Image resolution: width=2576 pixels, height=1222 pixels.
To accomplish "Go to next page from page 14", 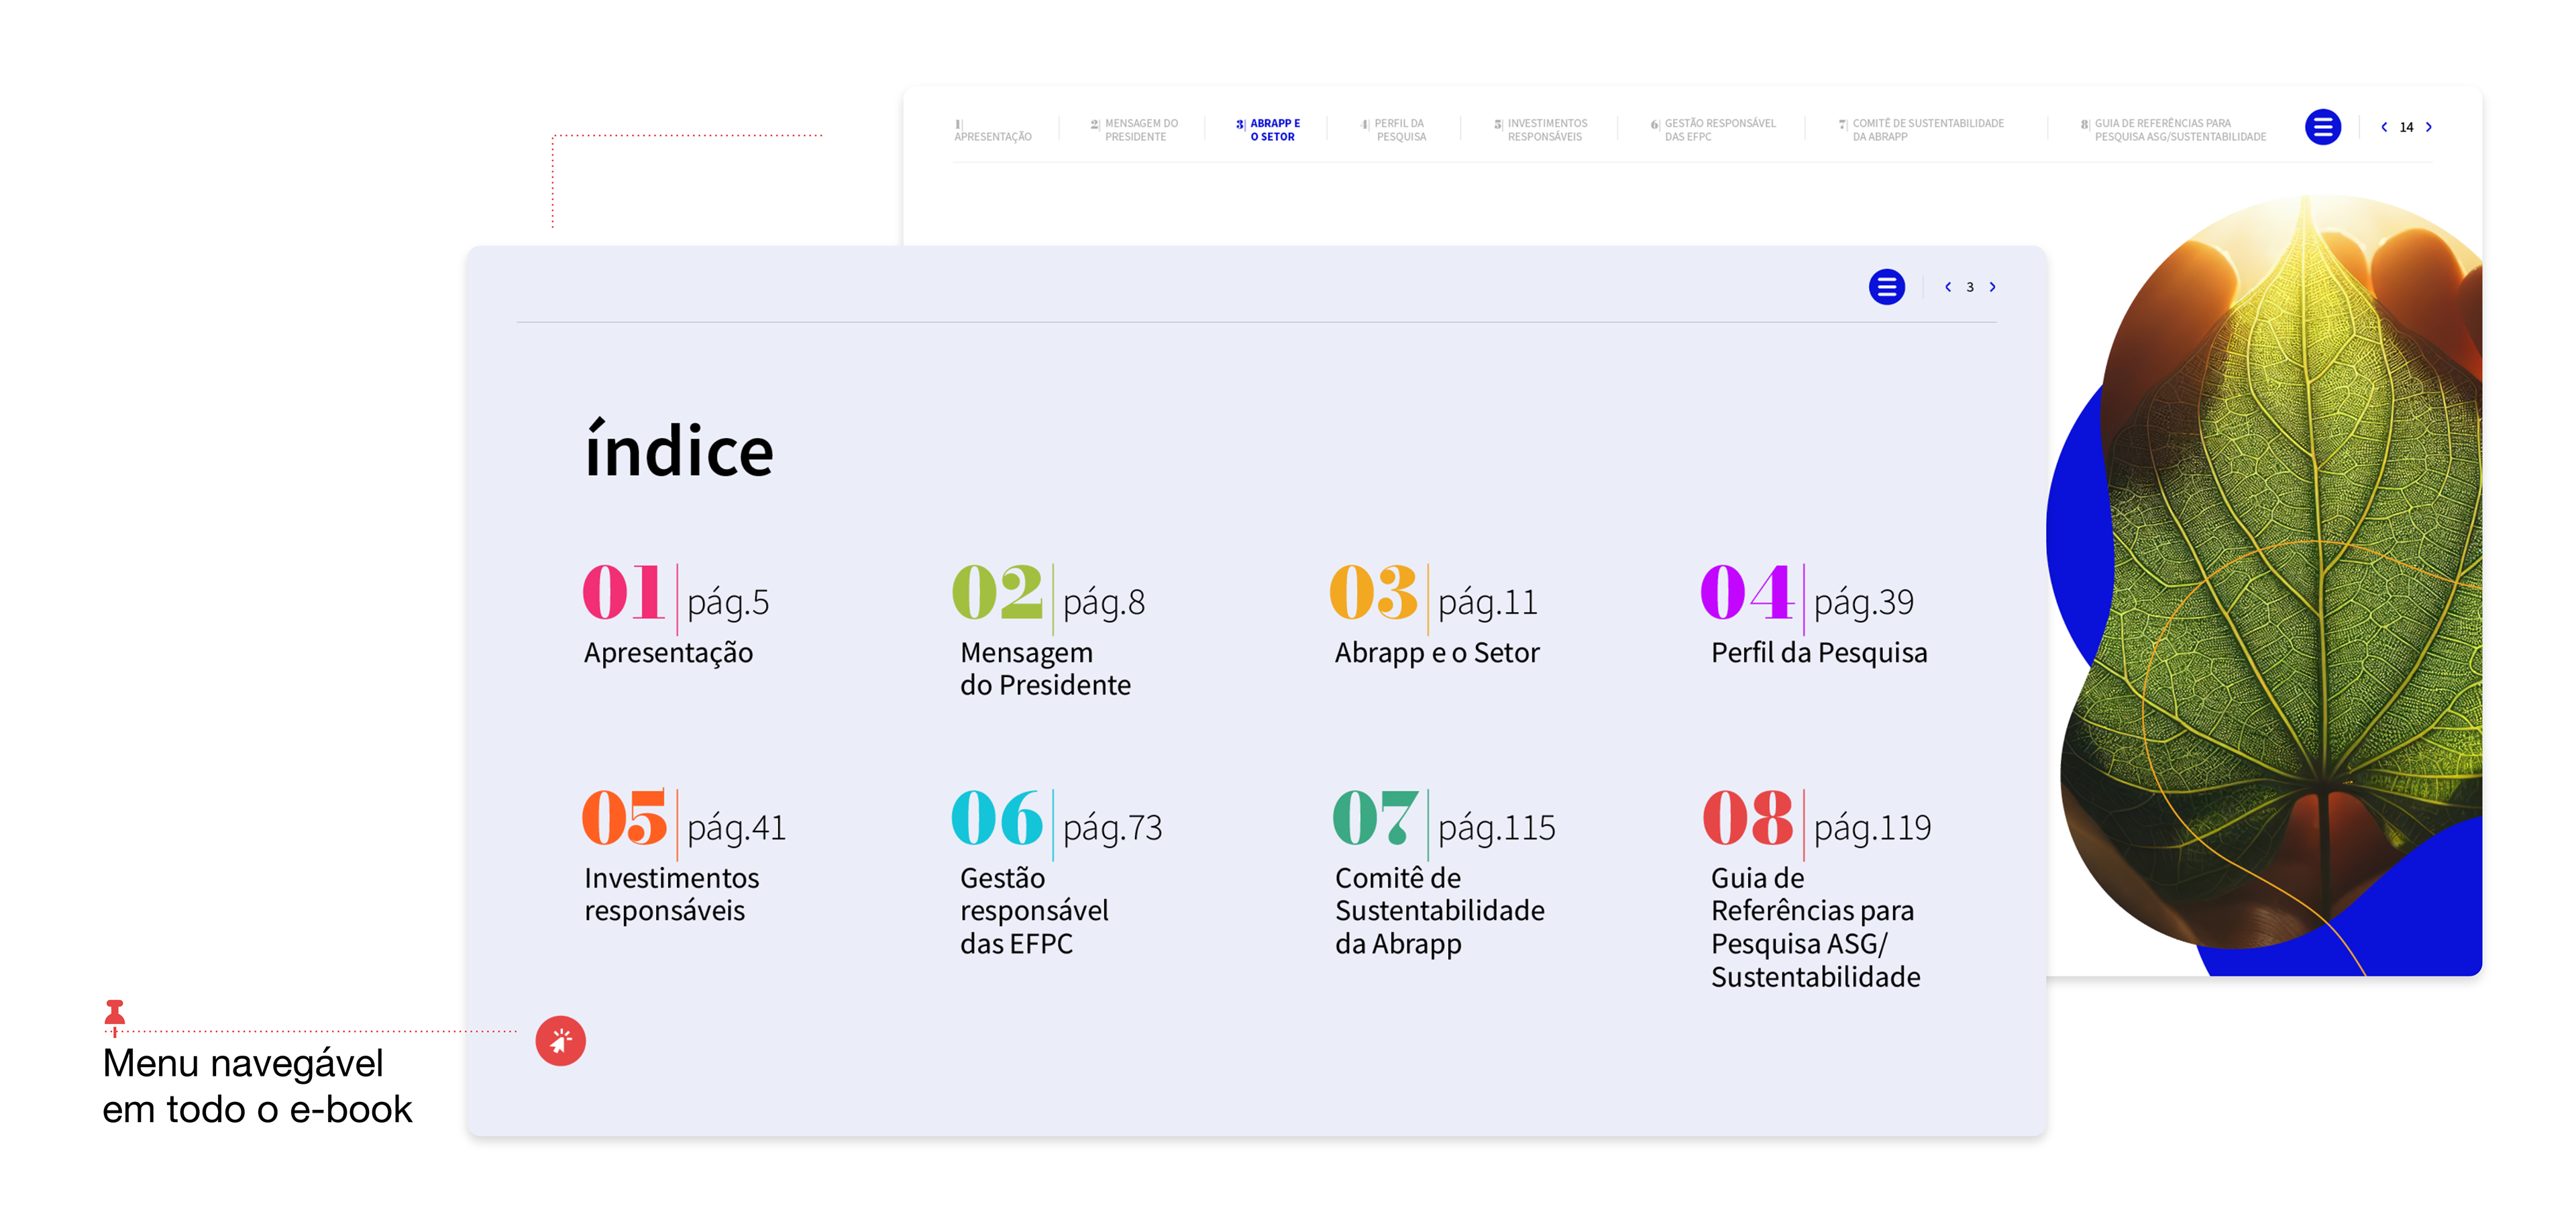I will 2428,127.
